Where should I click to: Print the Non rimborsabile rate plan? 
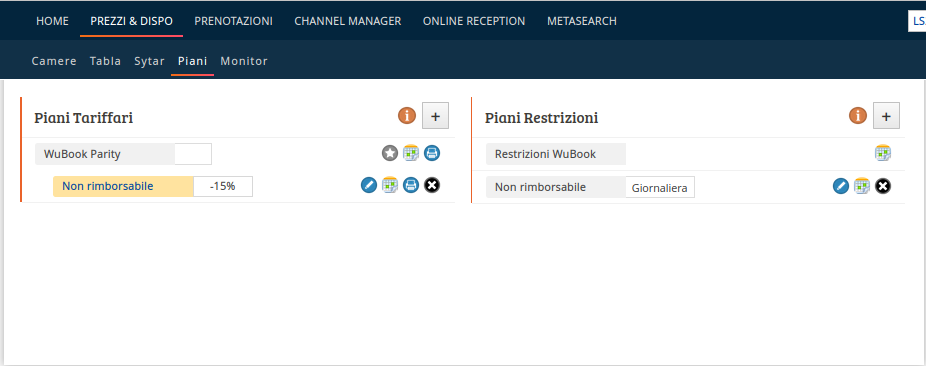click(x=411, y=185)
